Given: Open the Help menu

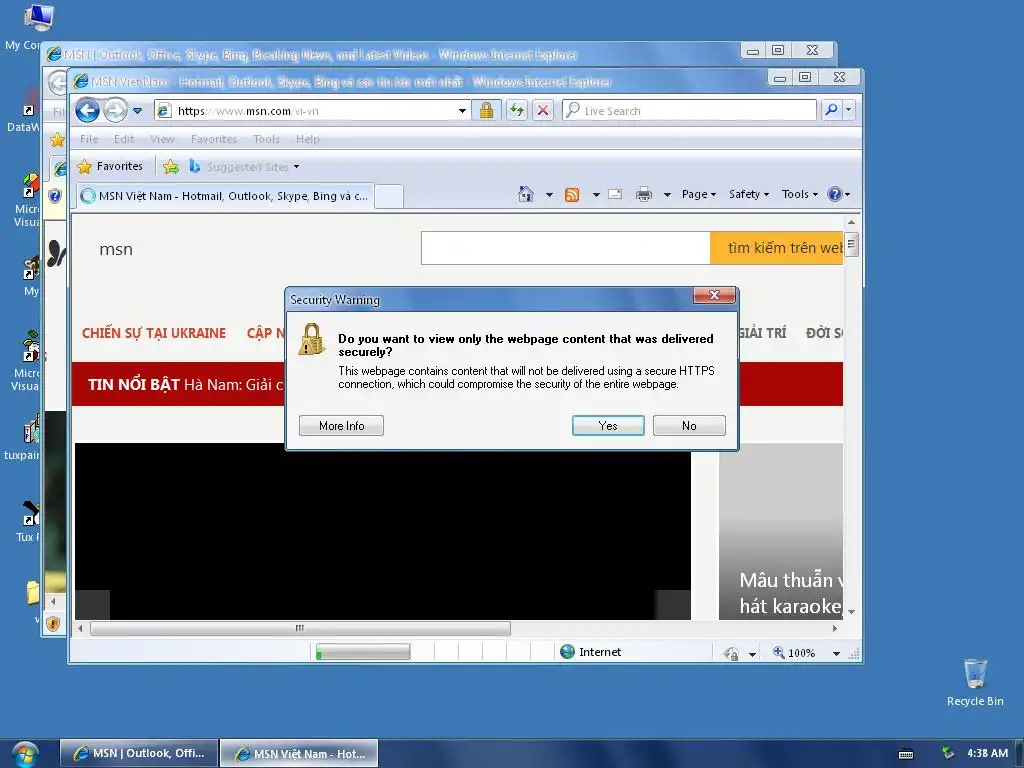Looking at the screenshot, I should 308,139.
